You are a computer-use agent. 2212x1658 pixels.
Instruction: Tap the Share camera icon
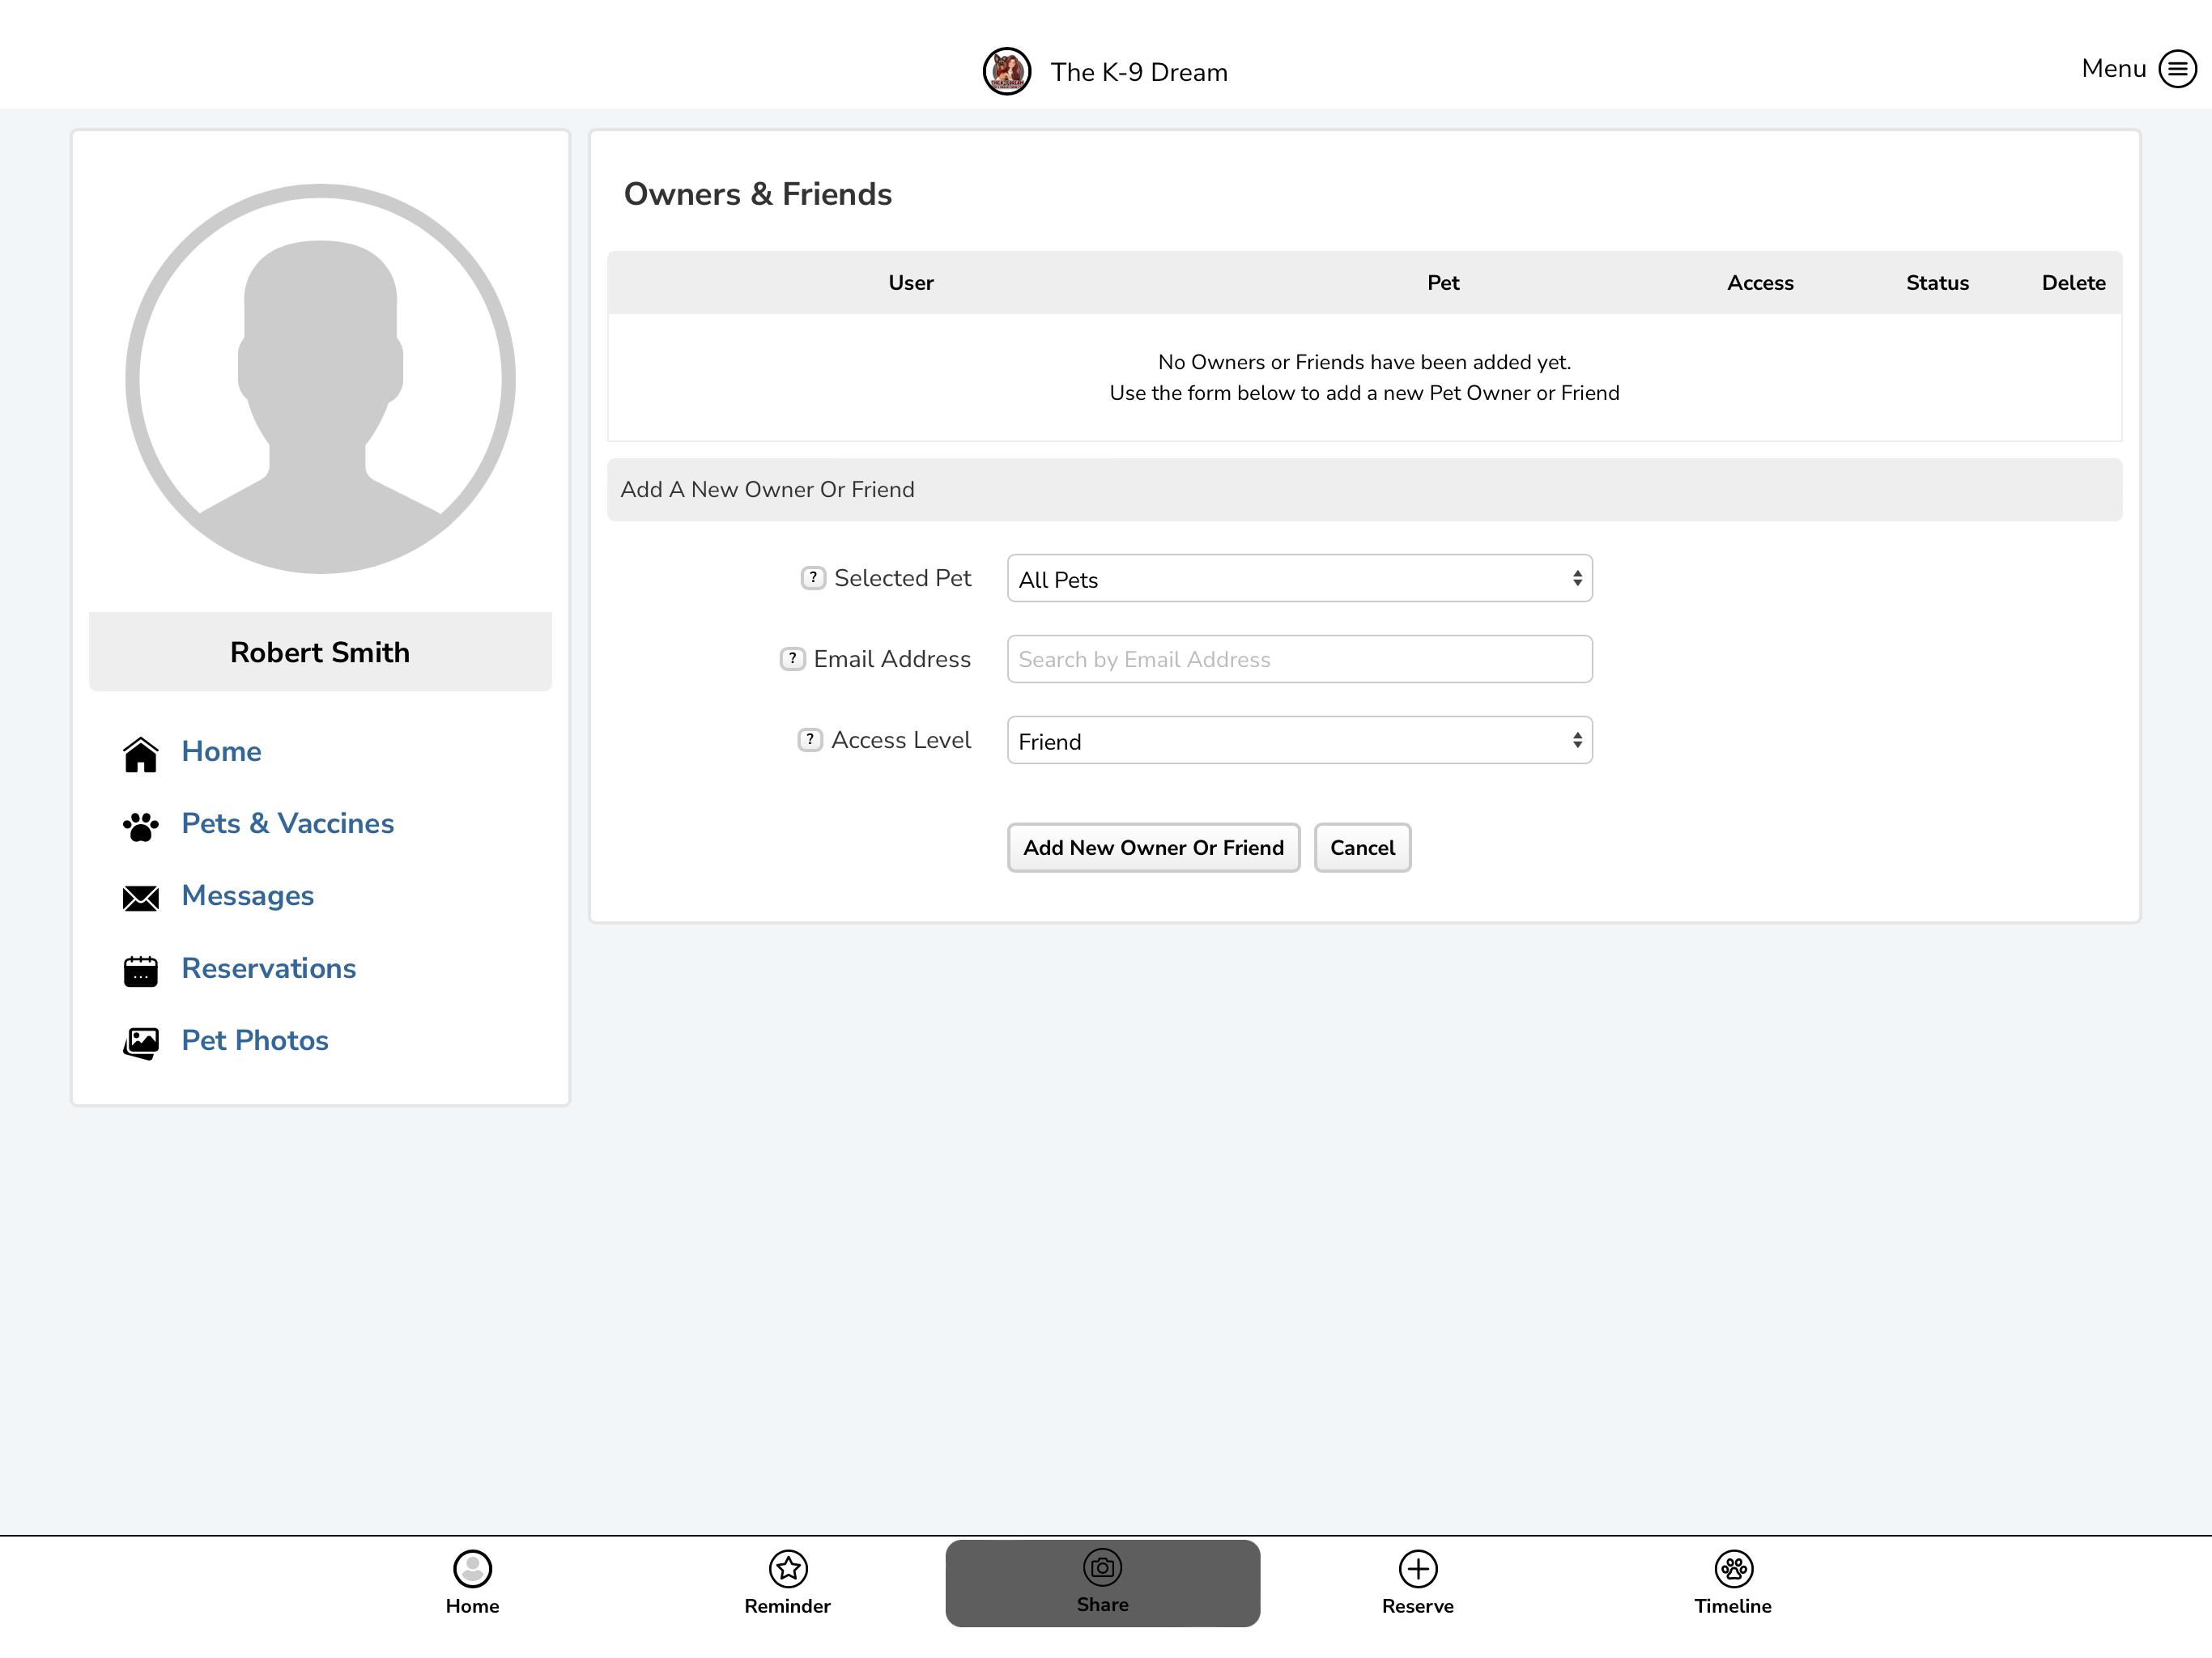point(1103,1567)
